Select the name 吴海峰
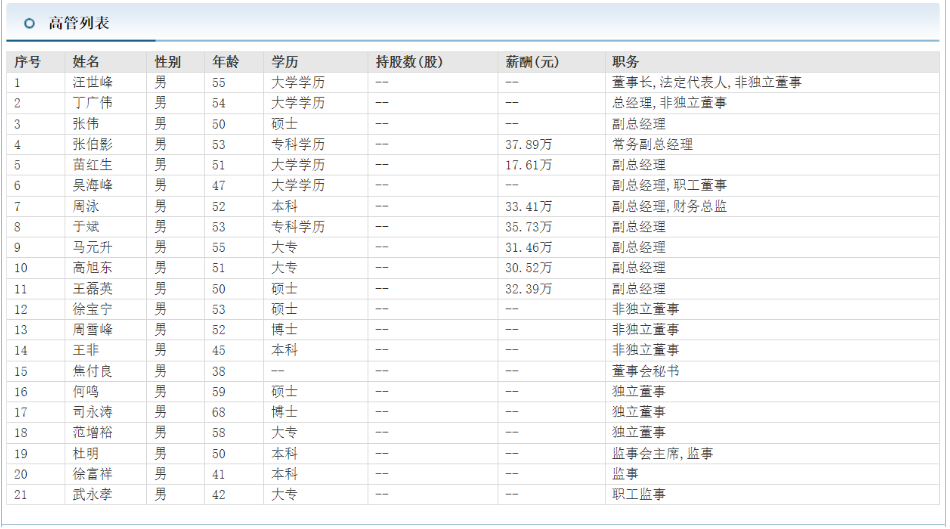Viewport: 950px width, 529px height. tap(93, 185)
